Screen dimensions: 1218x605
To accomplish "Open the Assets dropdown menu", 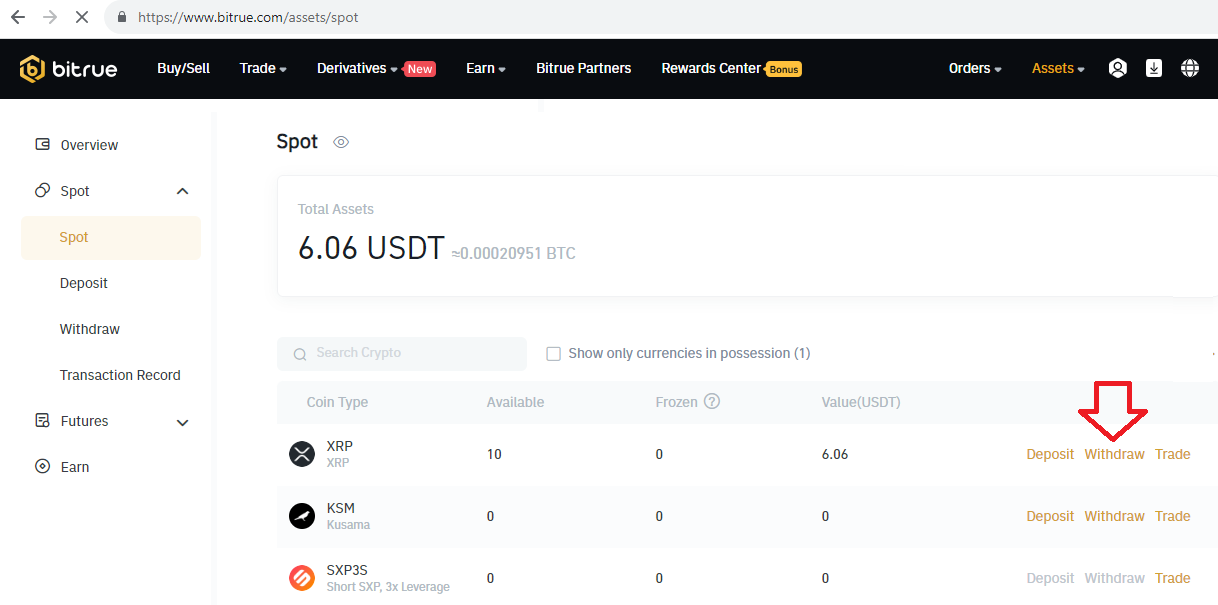I will (x=1058, y=69).
